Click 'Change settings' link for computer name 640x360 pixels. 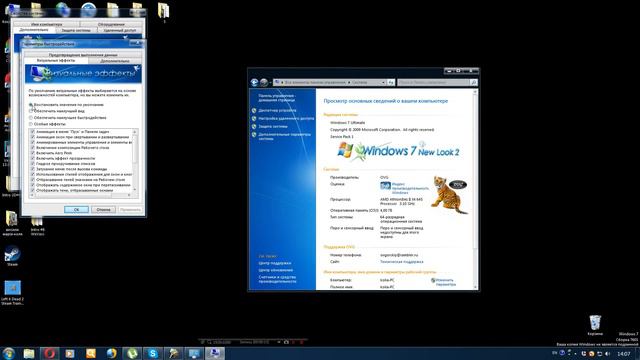click(x=445, y=282)
